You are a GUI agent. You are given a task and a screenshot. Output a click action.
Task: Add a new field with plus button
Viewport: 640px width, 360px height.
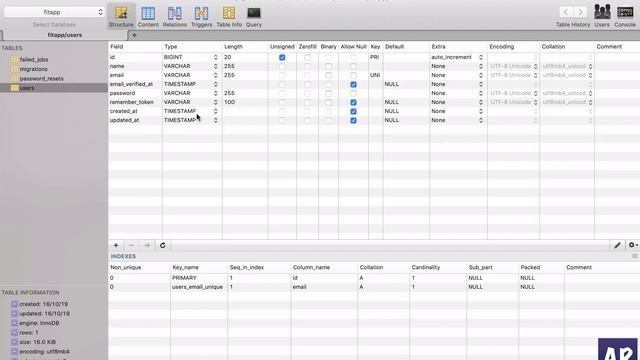click(x=116, y=245)
